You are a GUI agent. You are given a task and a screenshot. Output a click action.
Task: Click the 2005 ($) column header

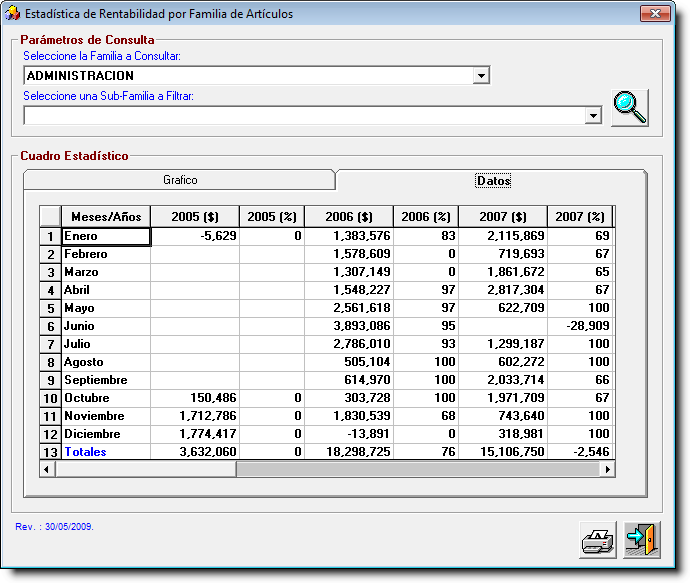(195, 217)
